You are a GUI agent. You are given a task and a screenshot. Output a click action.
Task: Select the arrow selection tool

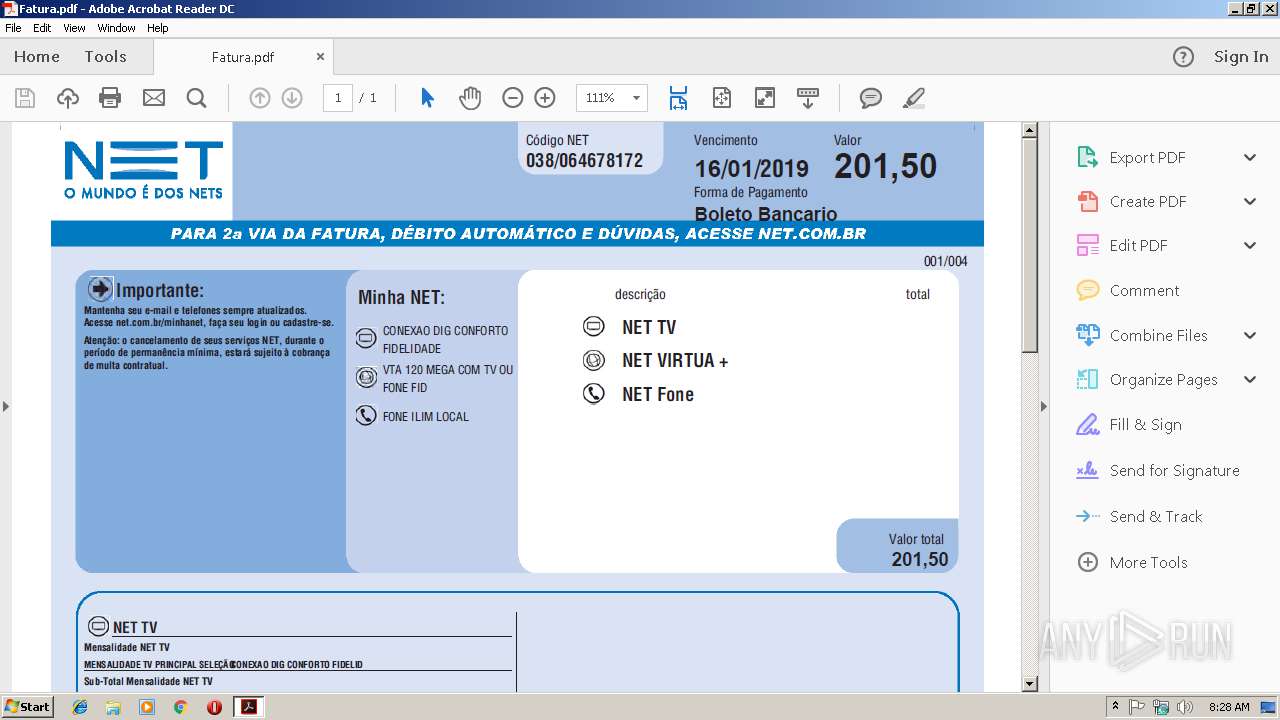click(428, 98)
